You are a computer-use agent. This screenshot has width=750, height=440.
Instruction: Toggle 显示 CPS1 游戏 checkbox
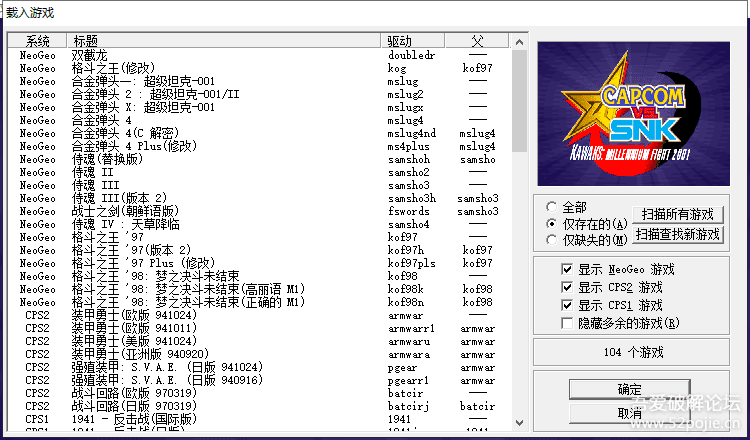(567, 305)
